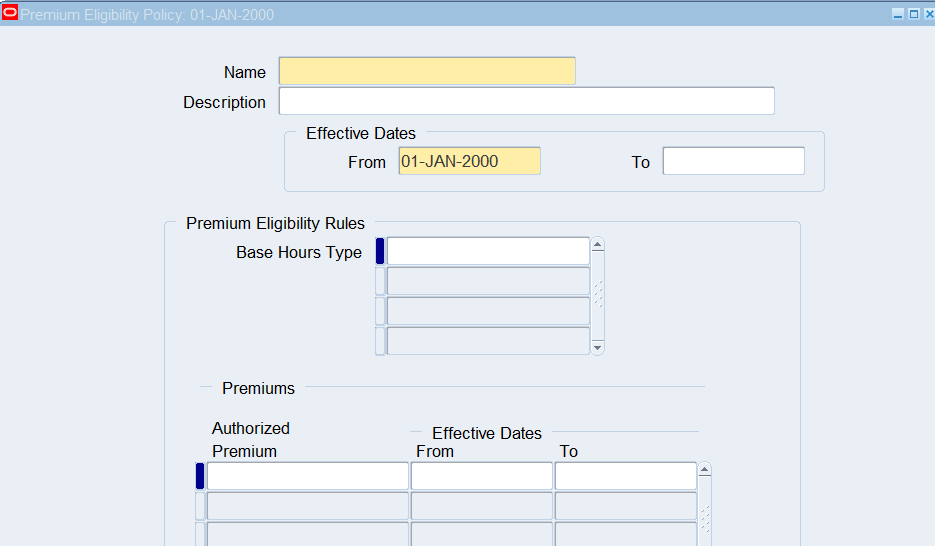Select the first Base Hours Type record indicator
Viewport: 935px width, 546px height.
click(380, 251)
